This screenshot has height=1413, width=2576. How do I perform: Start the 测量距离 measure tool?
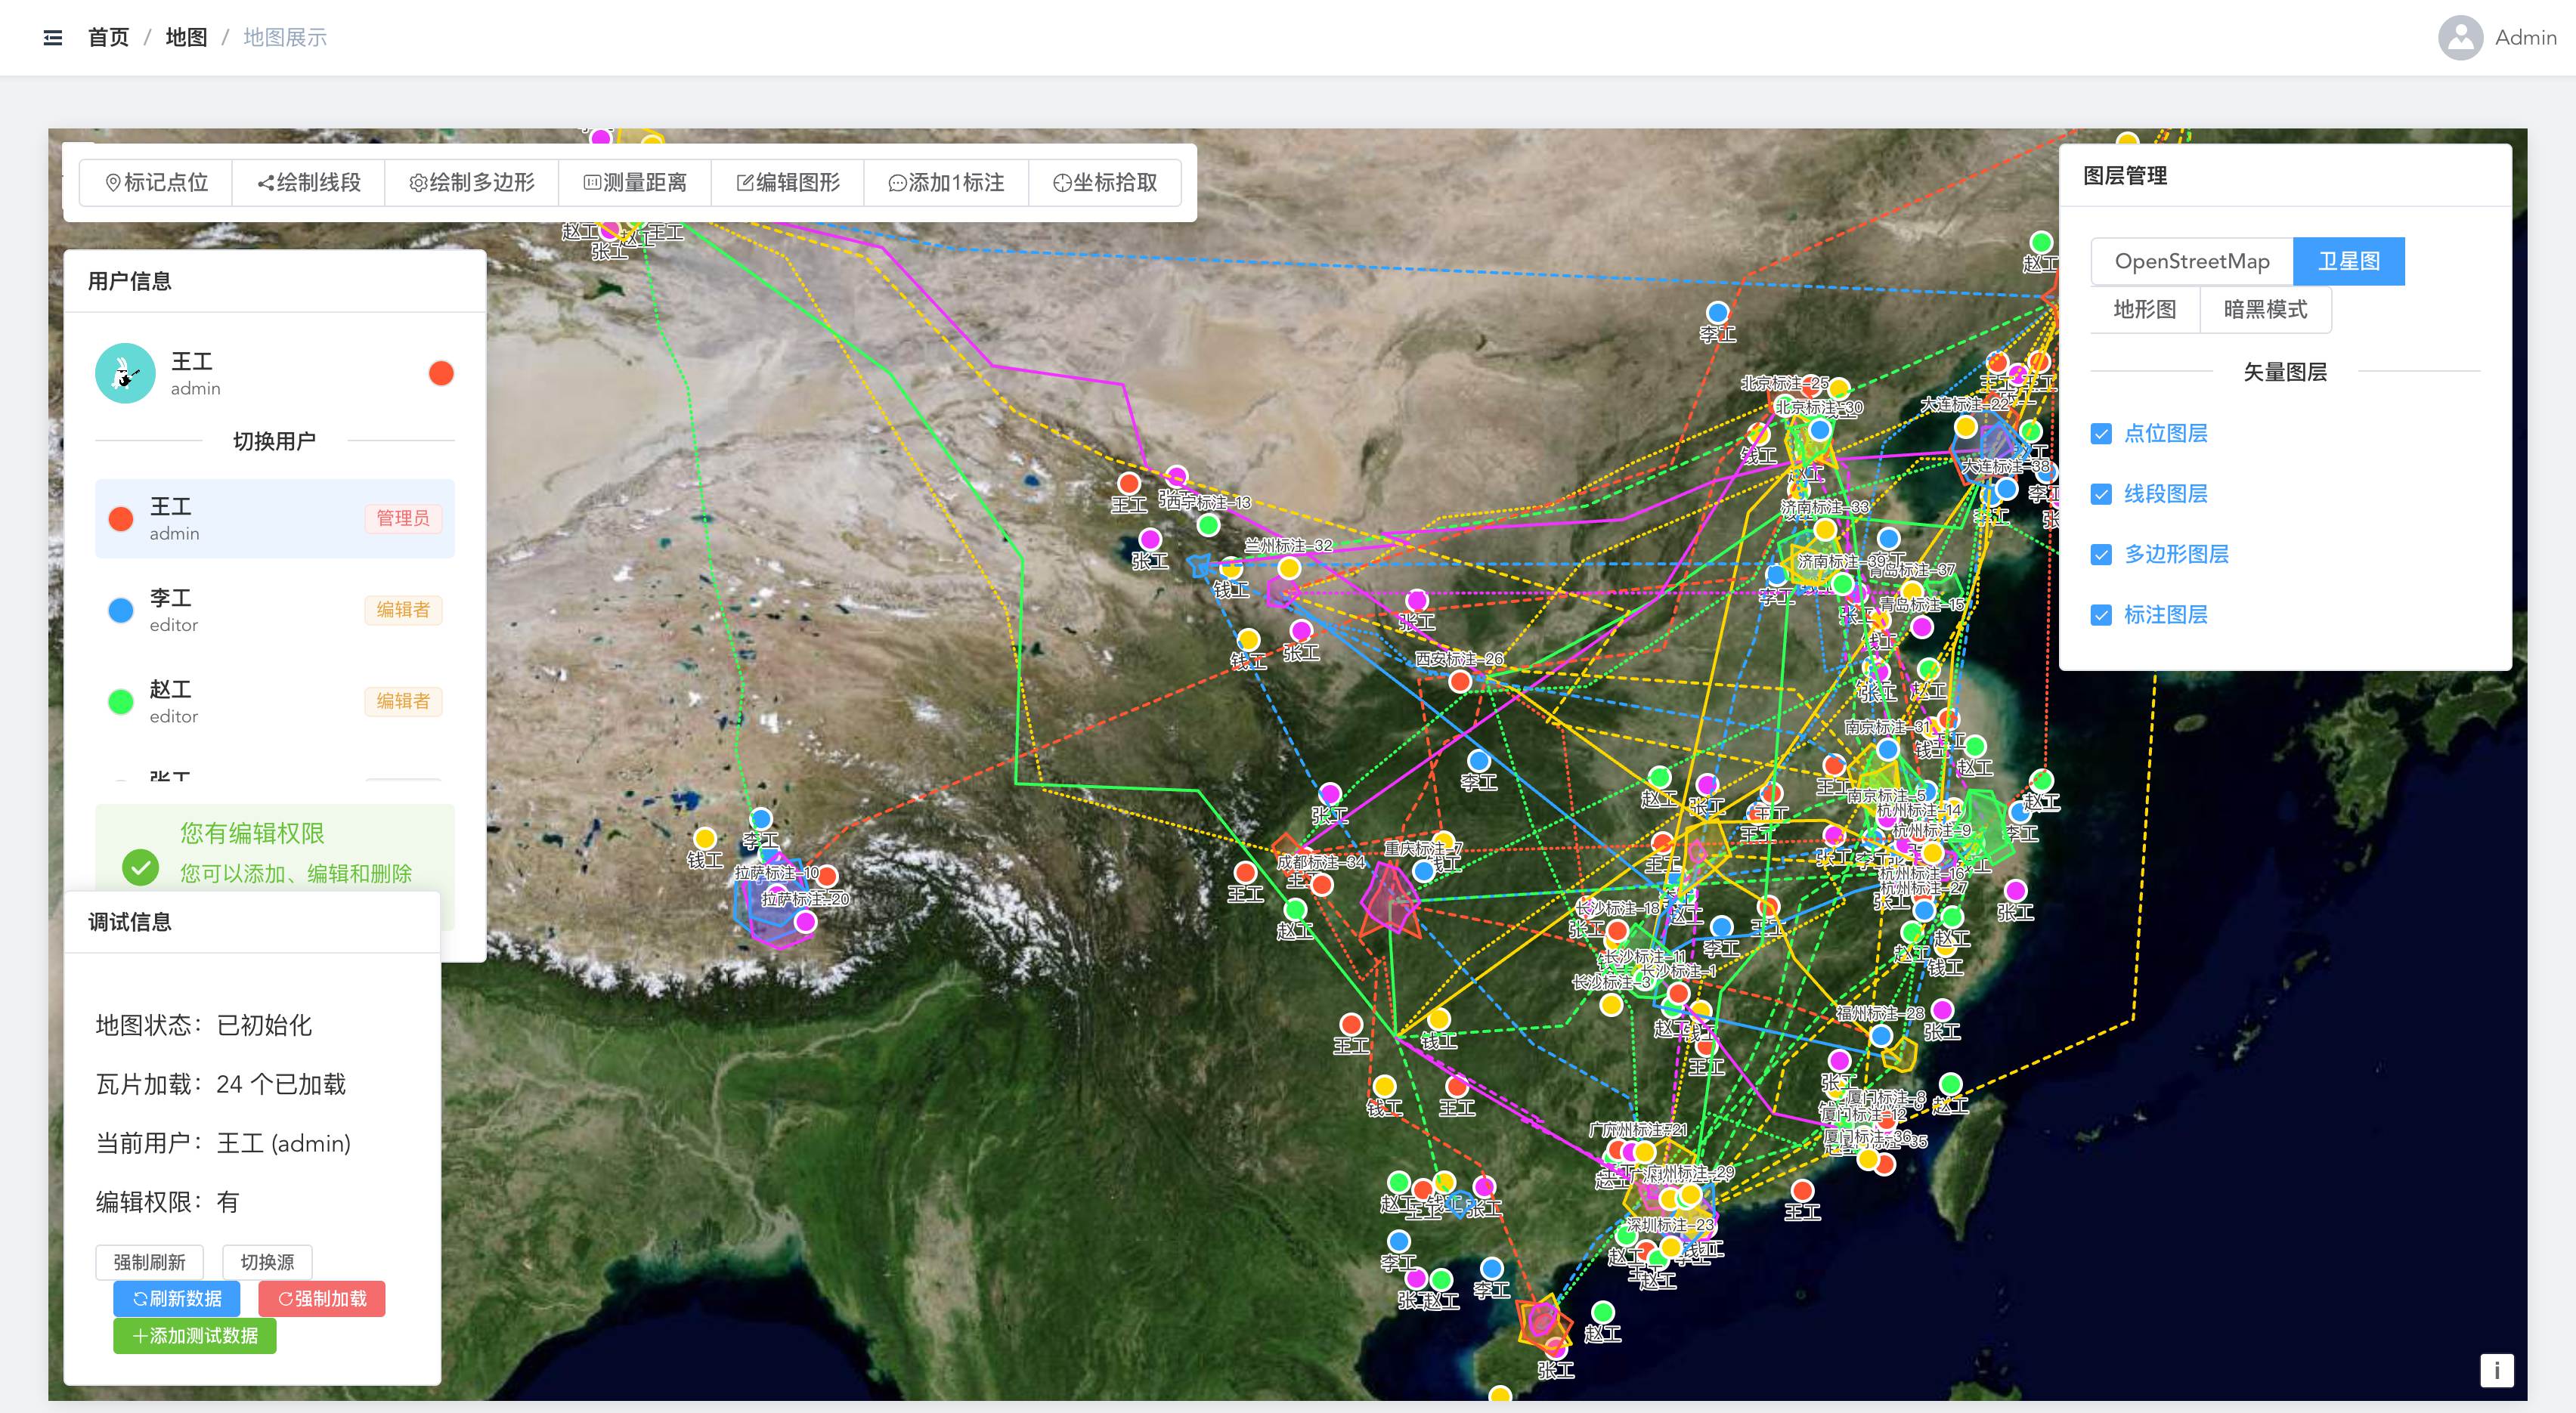[x=635, y=182]
